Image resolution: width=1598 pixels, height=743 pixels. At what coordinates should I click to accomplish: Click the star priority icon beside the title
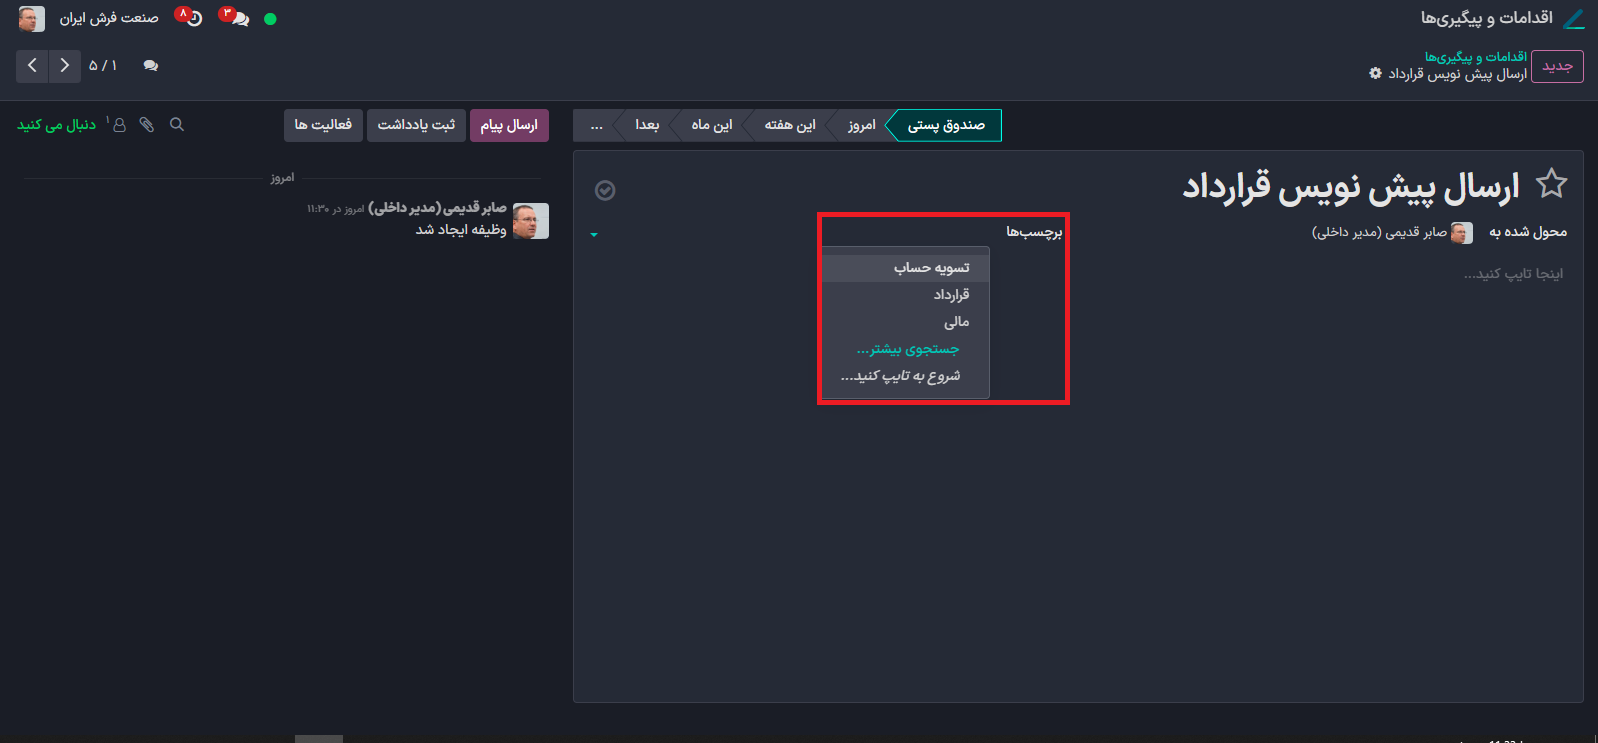point(1551,184)
